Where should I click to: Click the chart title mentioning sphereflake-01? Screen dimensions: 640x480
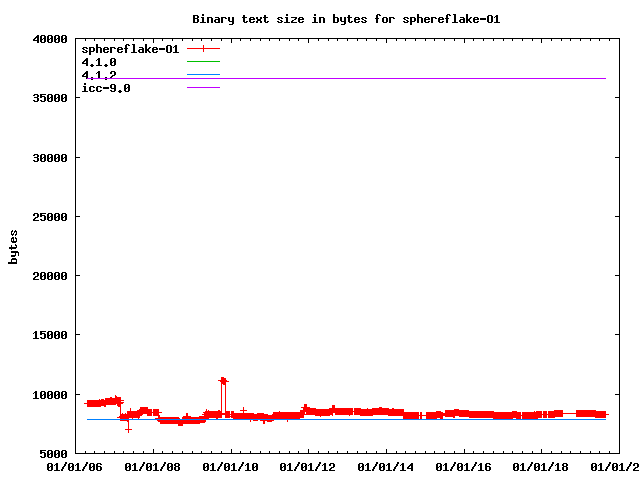pyautogui.click(x=345, y=19)
